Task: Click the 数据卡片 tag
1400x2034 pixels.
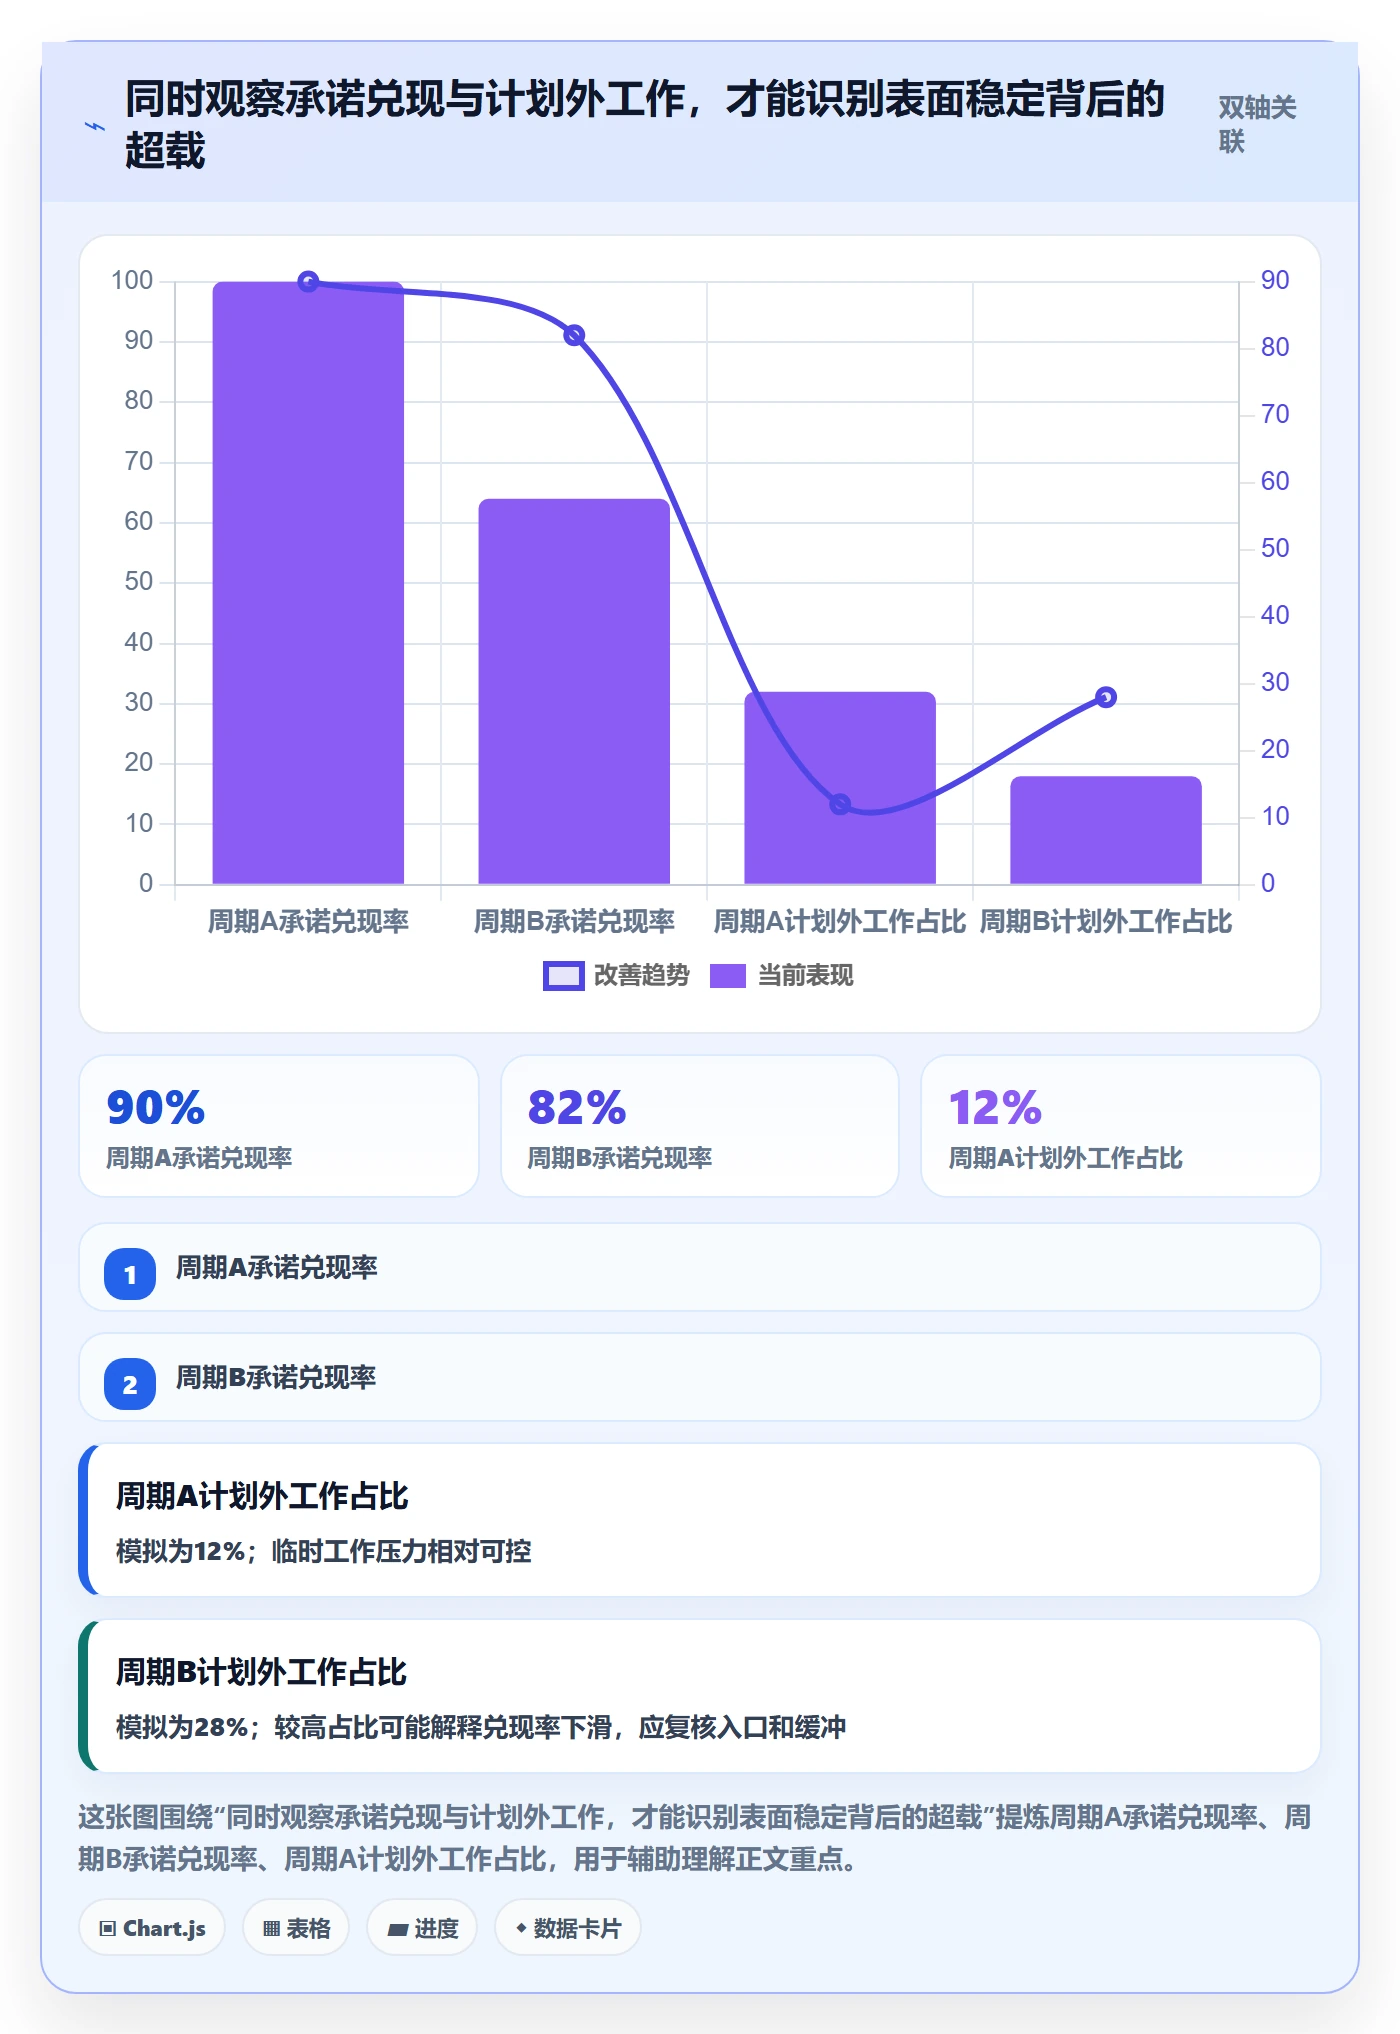Action: pyautogui.click(x=568, y=1928)
